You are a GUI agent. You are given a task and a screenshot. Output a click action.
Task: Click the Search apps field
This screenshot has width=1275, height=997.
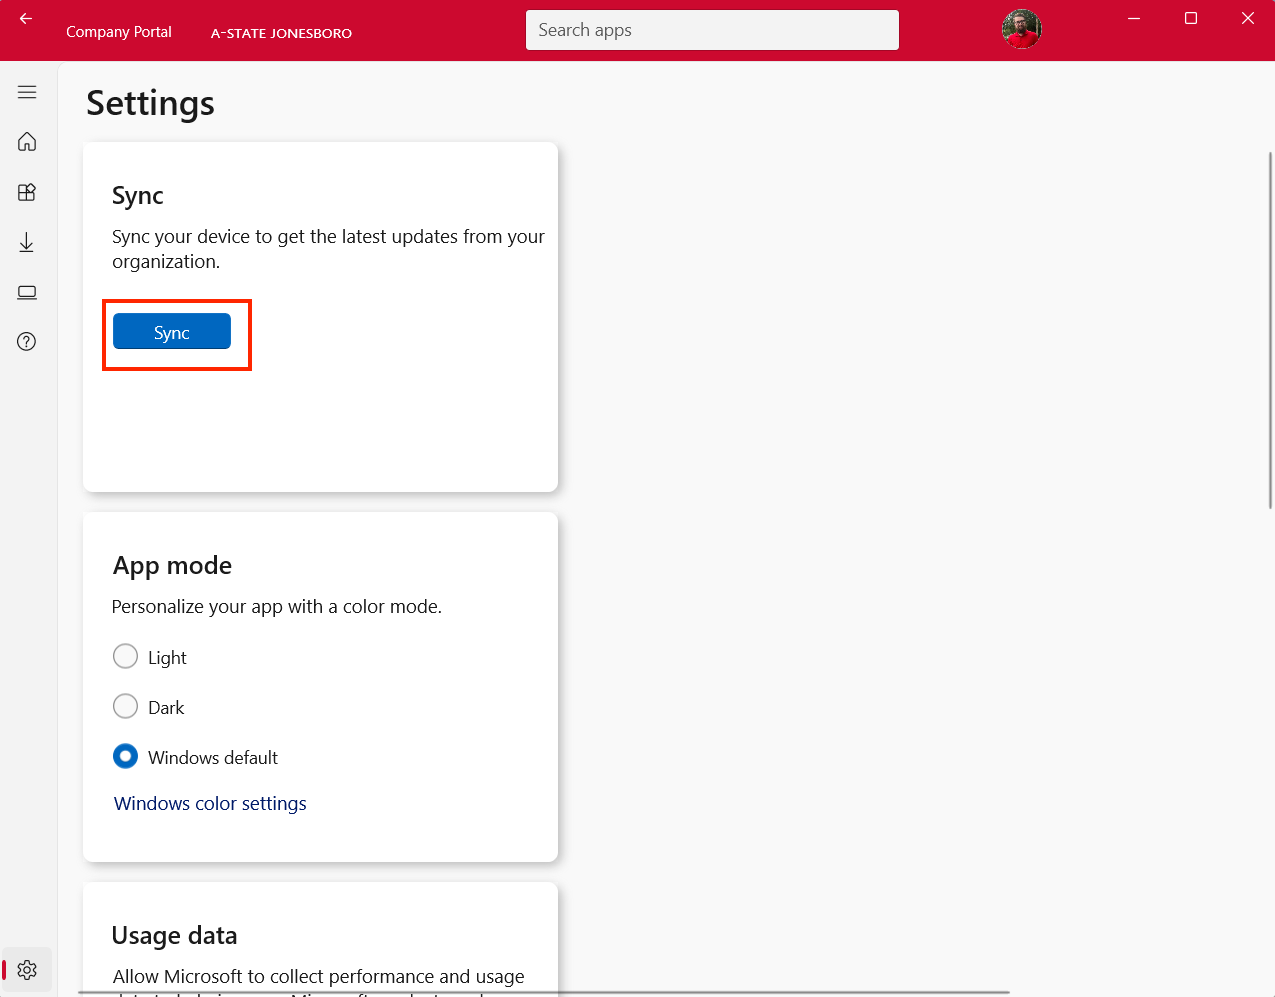(x=712, y=30)
